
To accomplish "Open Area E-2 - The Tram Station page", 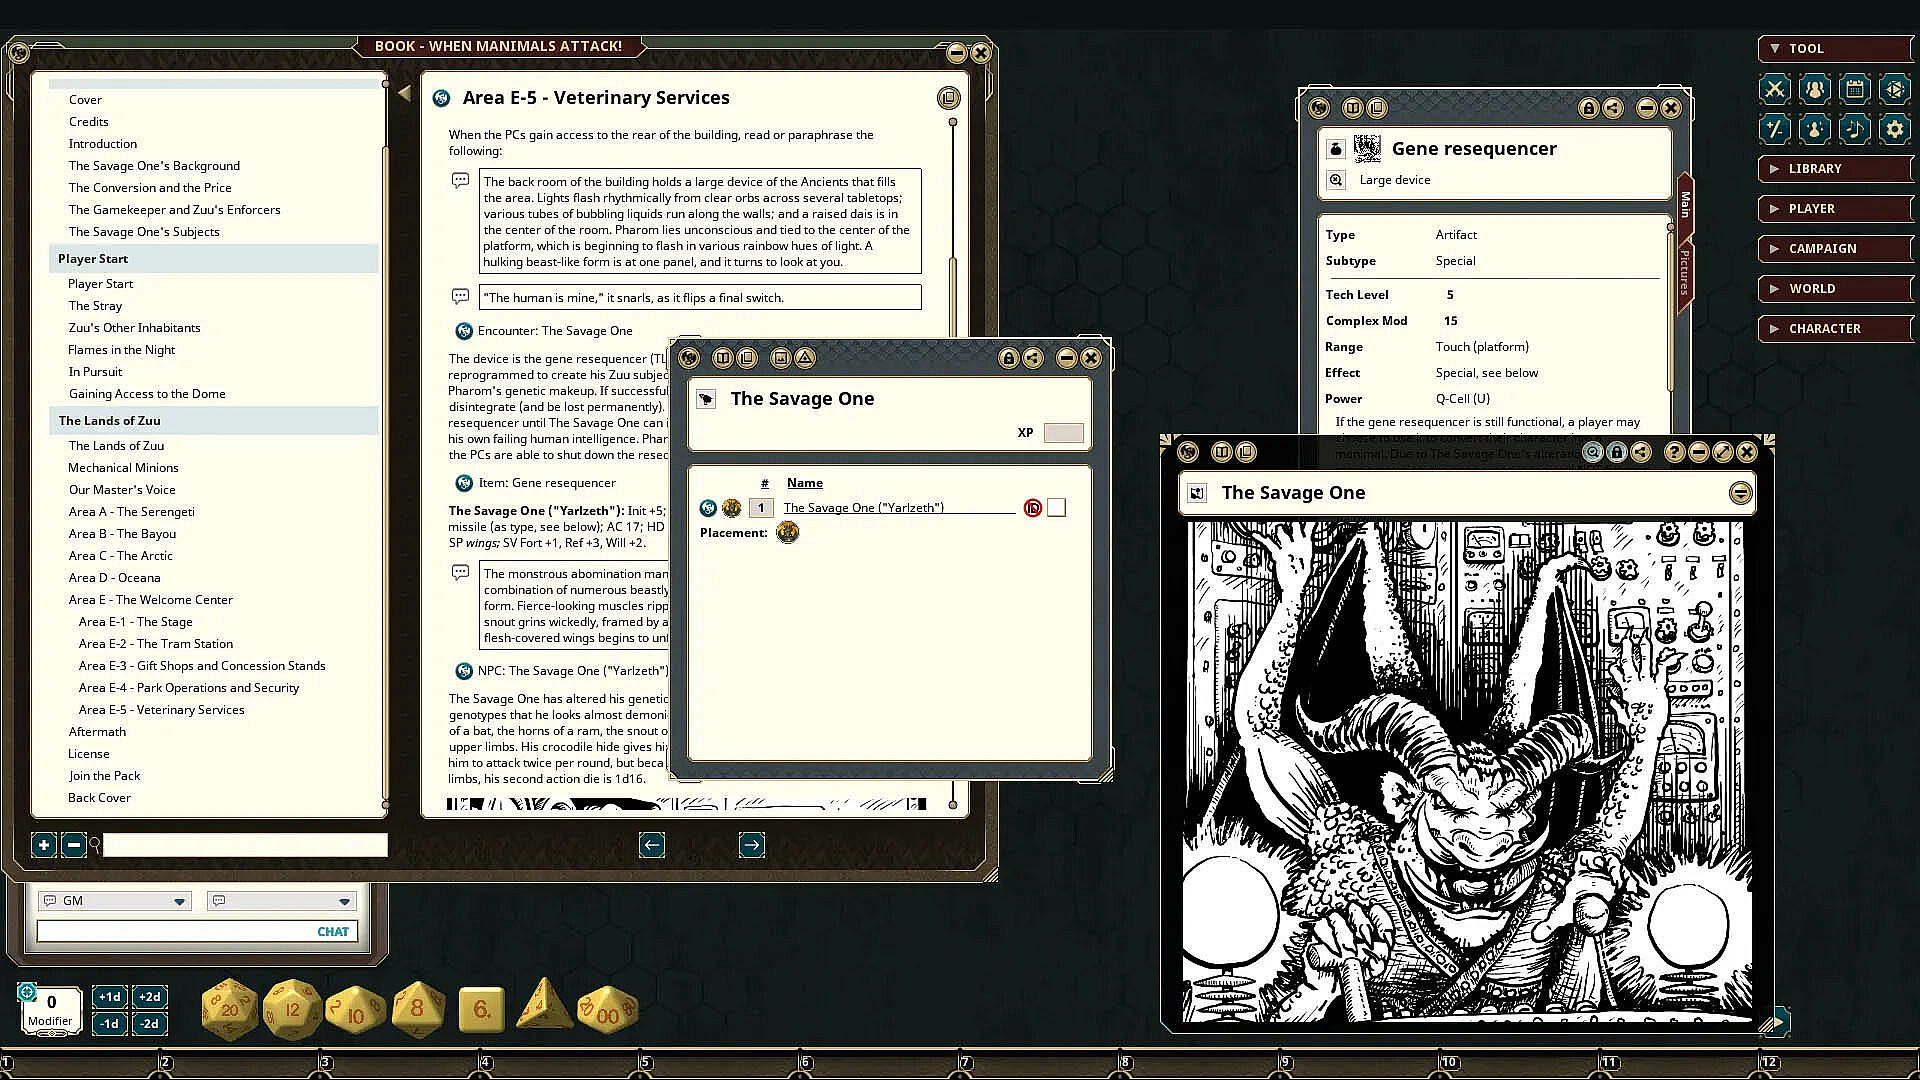I will (155, 644).
